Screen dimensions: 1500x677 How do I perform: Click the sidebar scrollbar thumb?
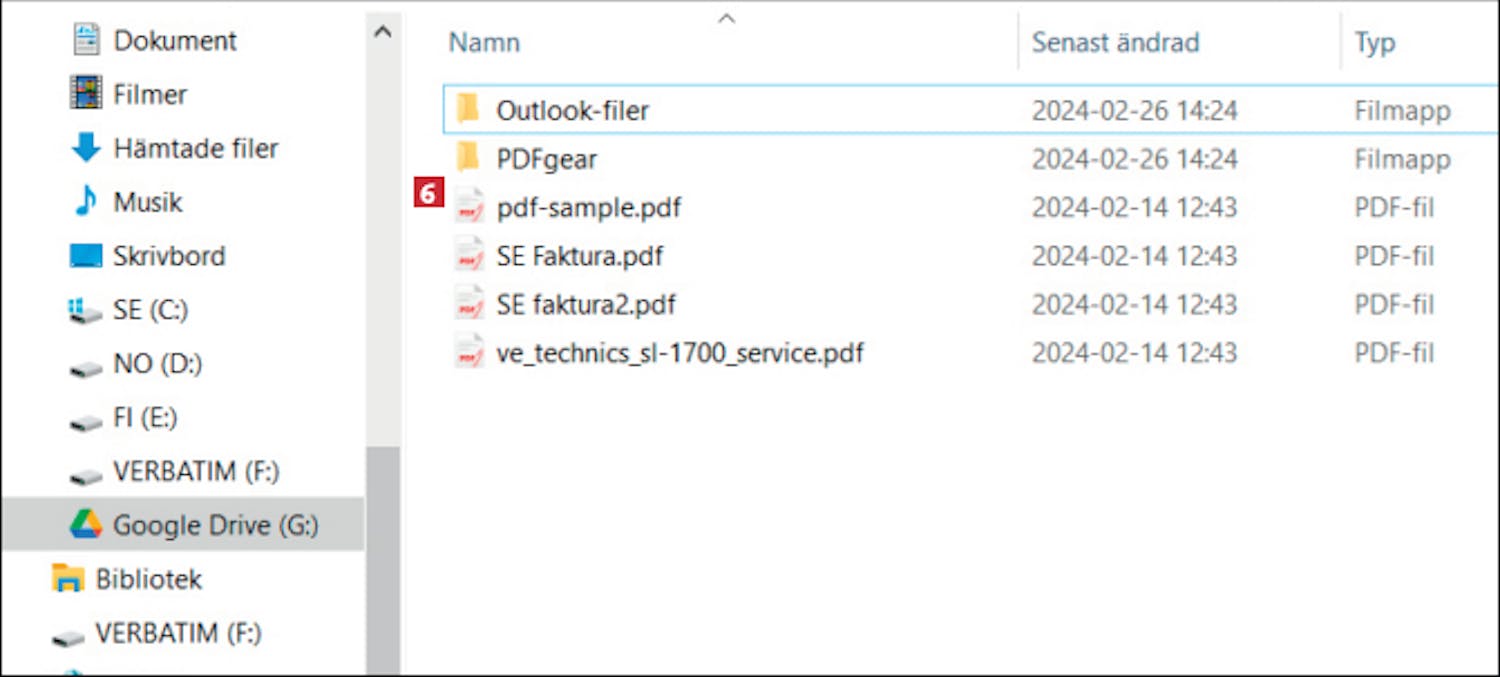coord(382,560)
